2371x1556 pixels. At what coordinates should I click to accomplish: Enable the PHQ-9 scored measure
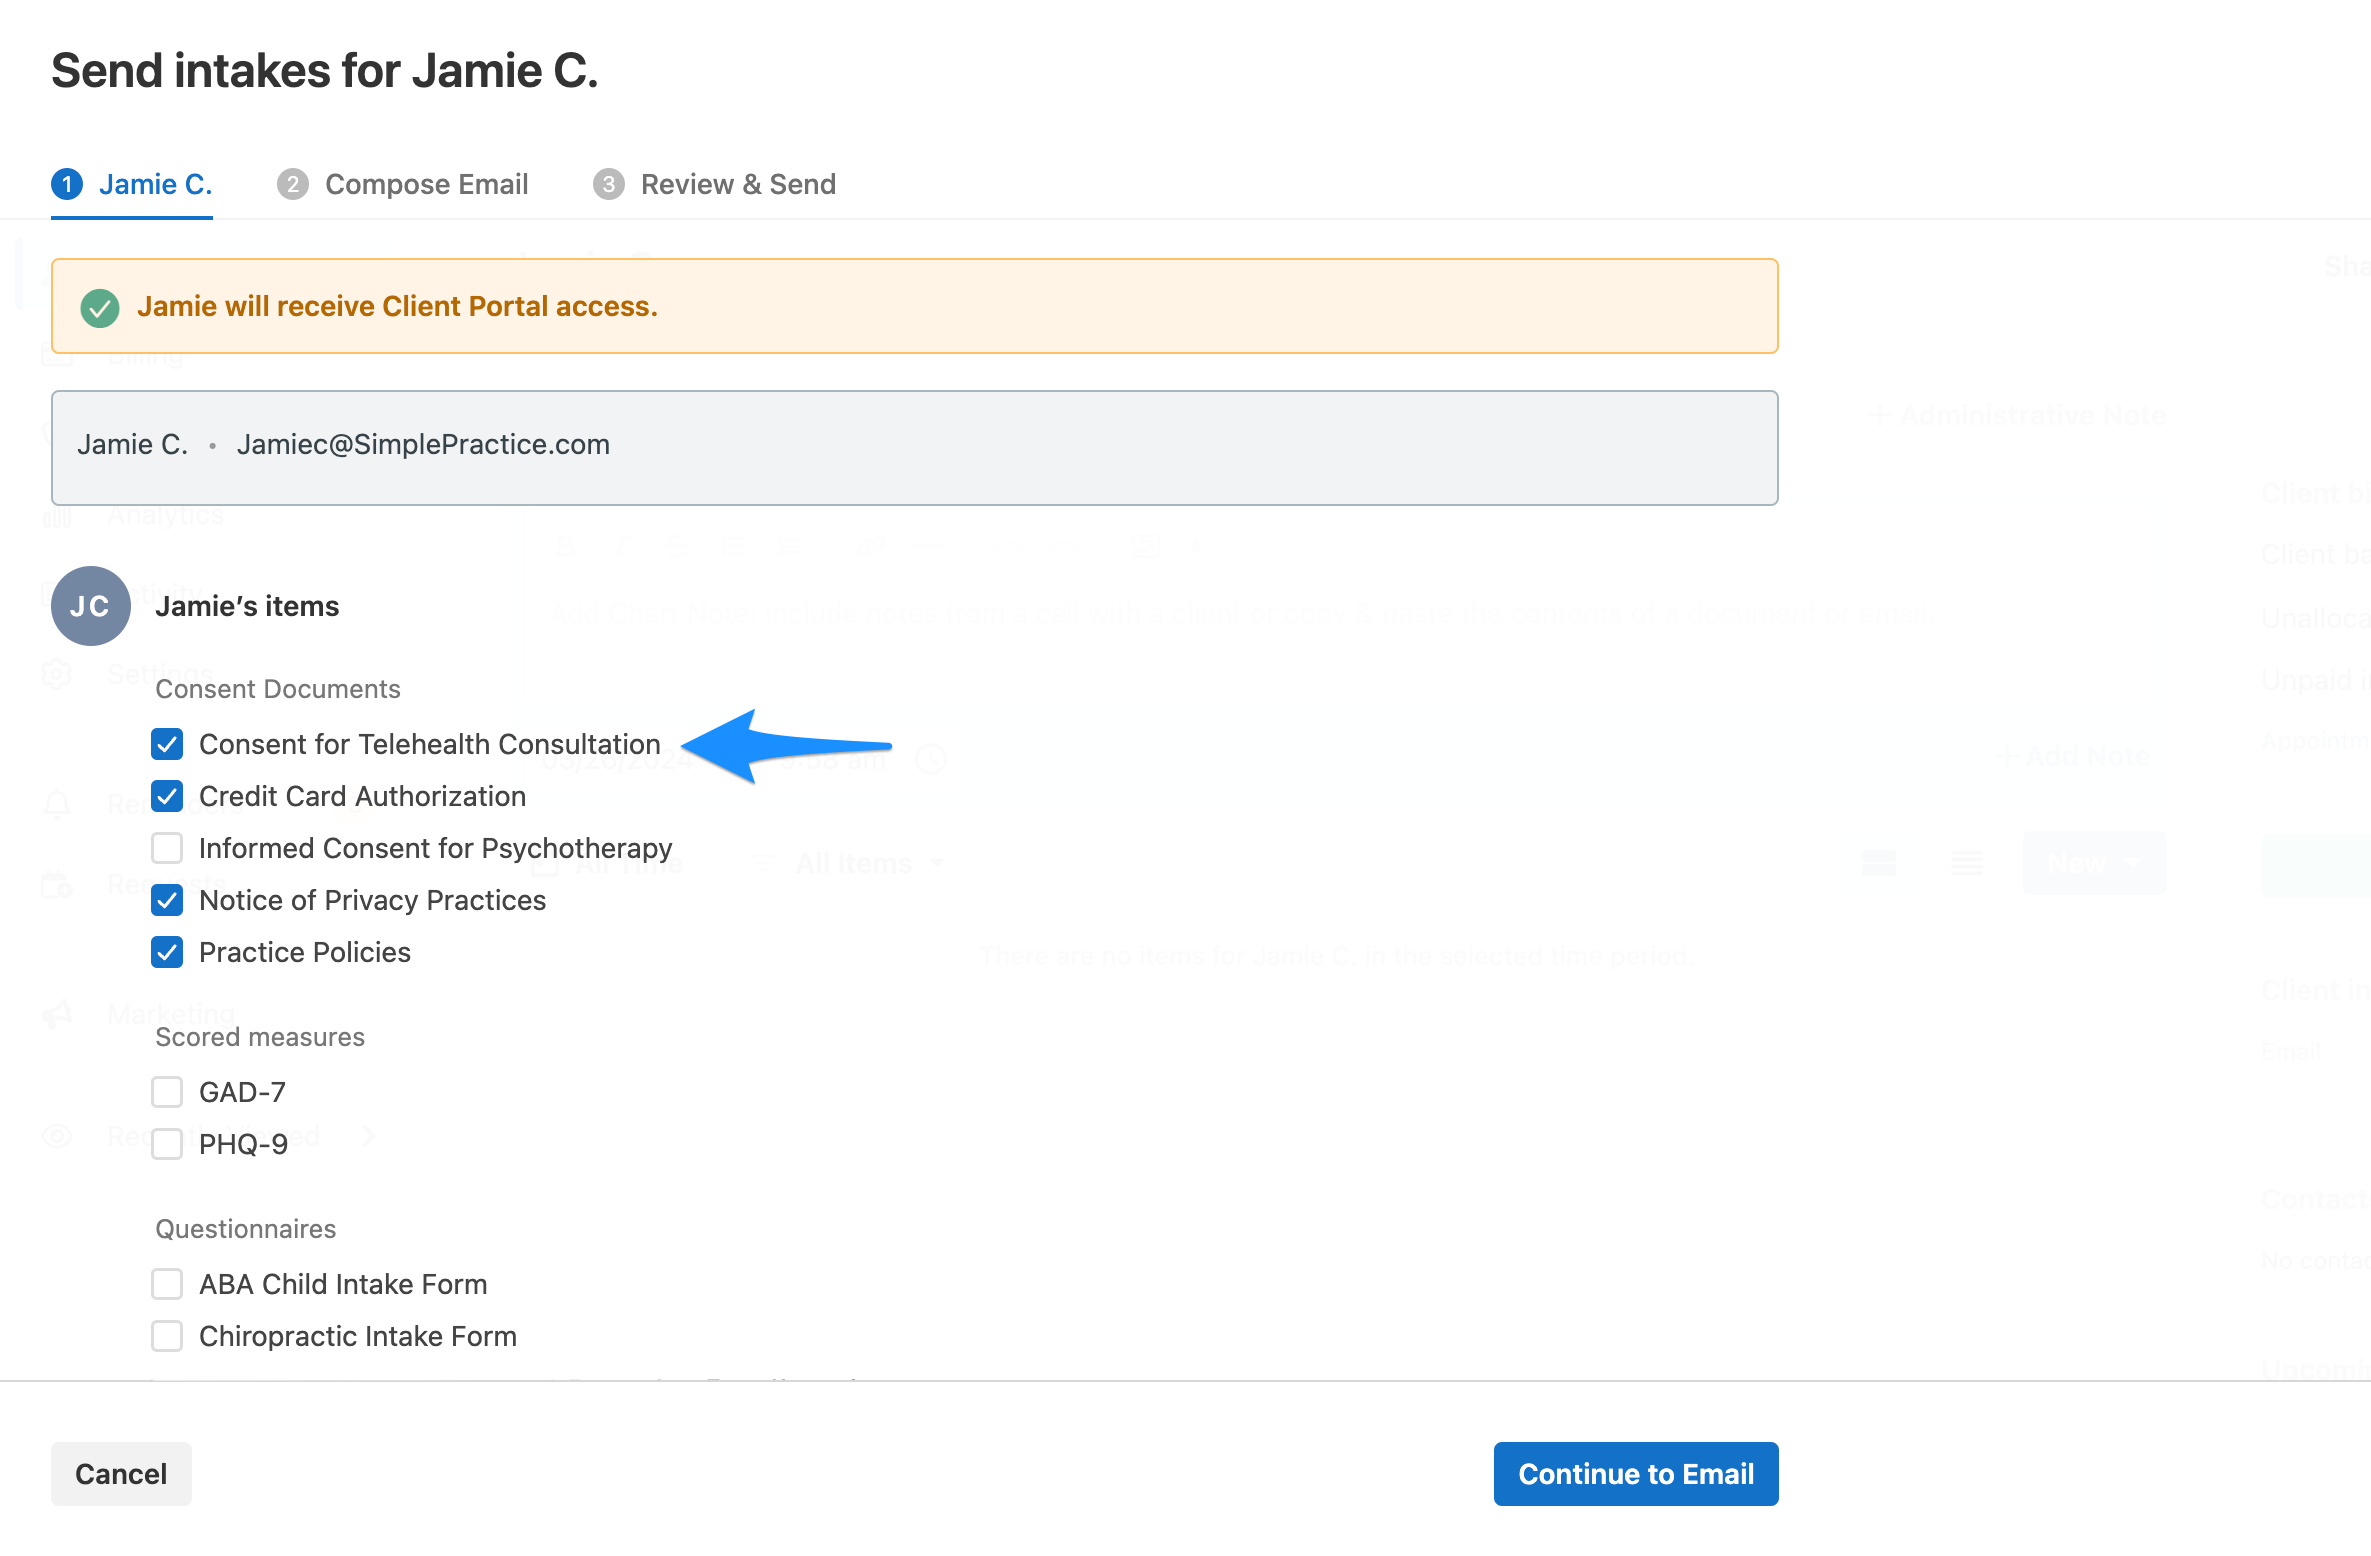(167, 1144)
